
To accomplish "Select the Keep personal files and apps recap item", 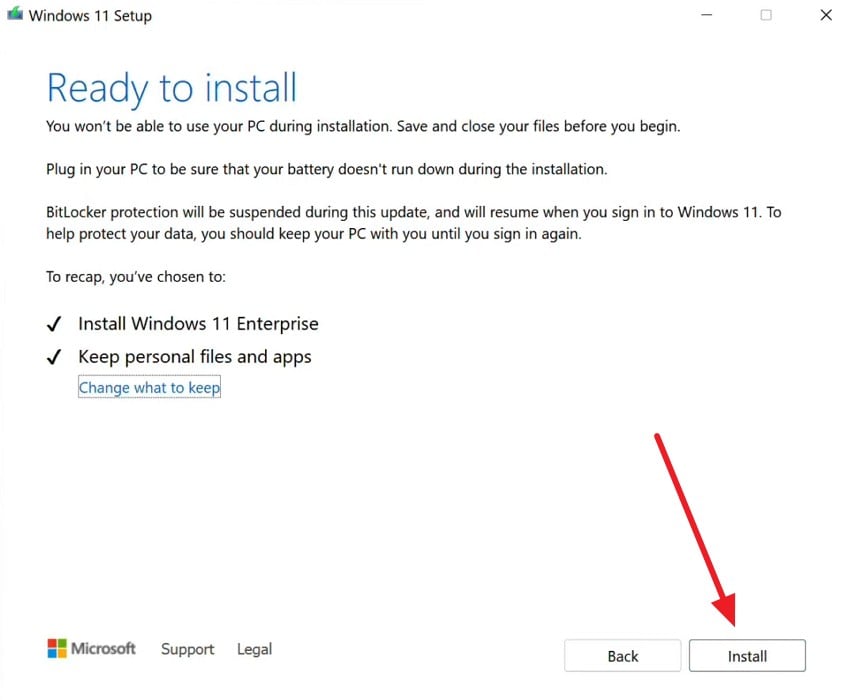I will pos(195,356).
